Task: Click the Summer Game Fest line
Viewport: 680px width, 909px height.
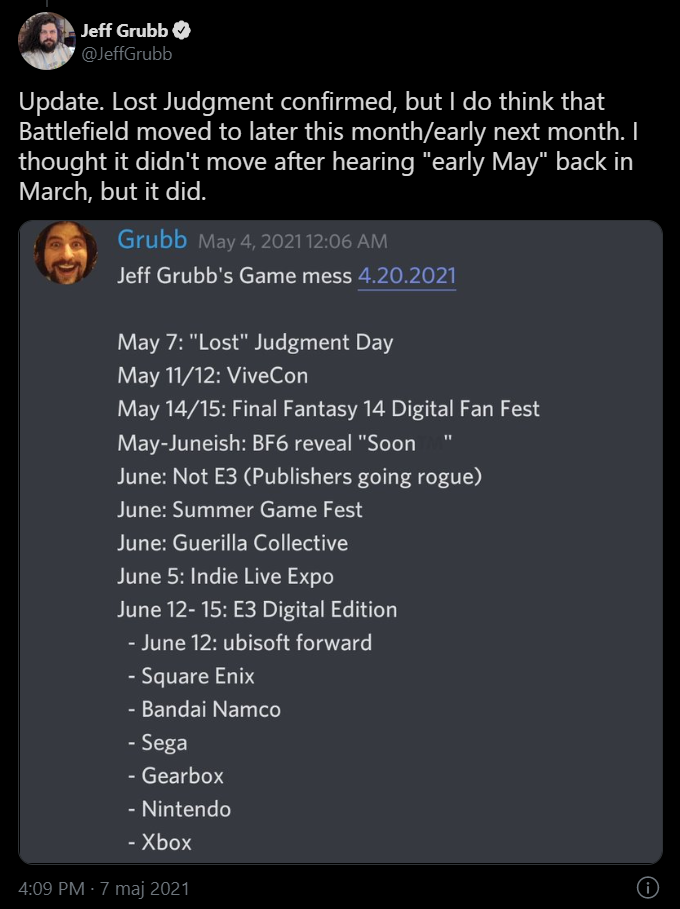Action: pos(240,509)
